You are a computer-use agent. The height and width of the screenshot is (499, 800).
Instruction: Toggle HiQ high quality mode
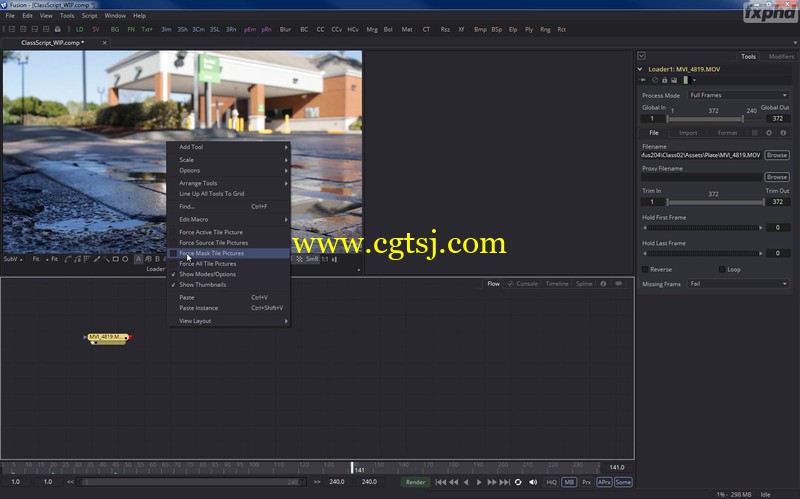pos(552,482)
